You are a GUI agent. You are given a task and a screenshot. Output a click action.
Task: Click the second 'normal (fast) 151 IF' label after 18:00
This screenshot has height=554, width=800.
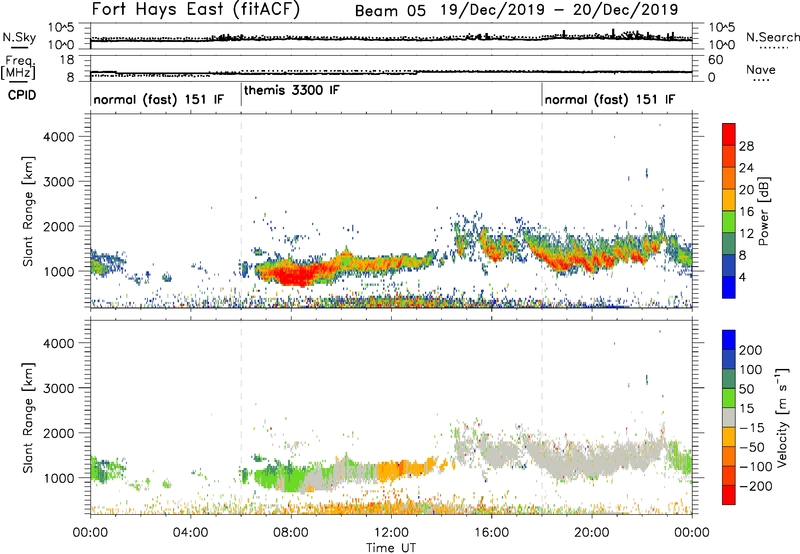[x=610, y=100]
